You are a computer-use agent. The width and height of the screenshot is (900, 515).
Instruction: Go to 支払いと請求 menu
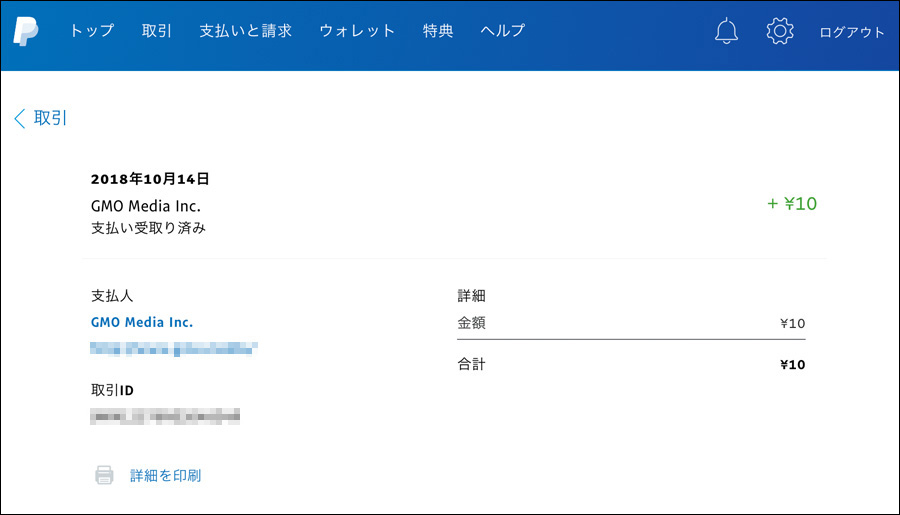245,31
